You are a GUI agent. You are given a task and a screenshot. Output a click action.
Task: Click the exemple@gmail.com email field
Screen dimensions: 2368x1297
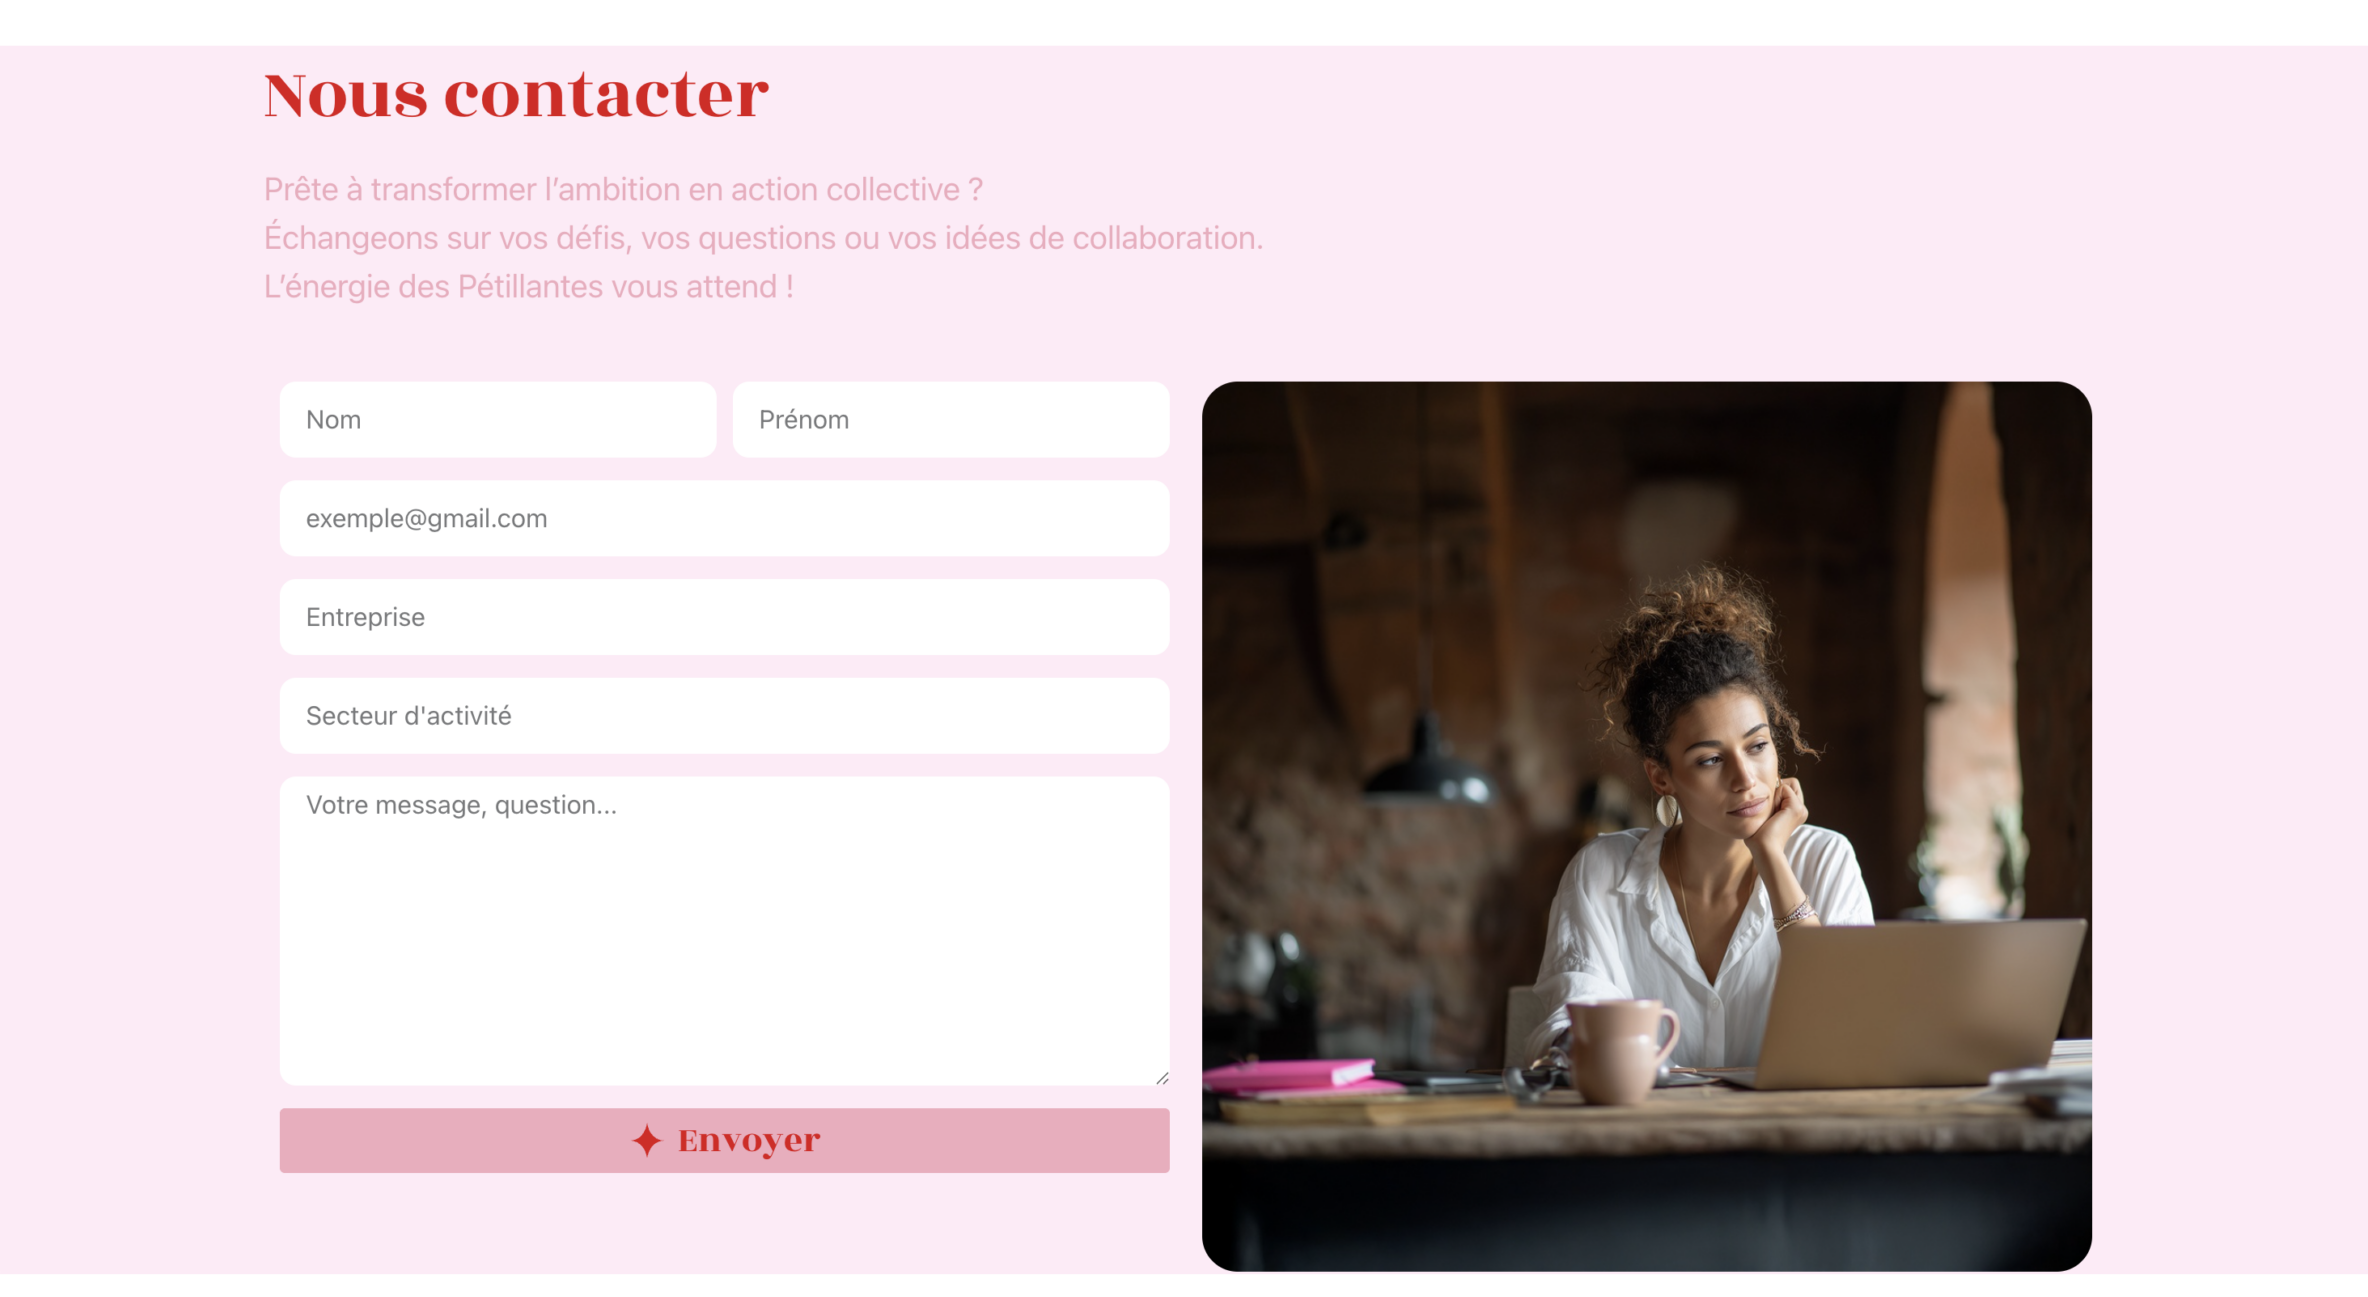point(725,518)
